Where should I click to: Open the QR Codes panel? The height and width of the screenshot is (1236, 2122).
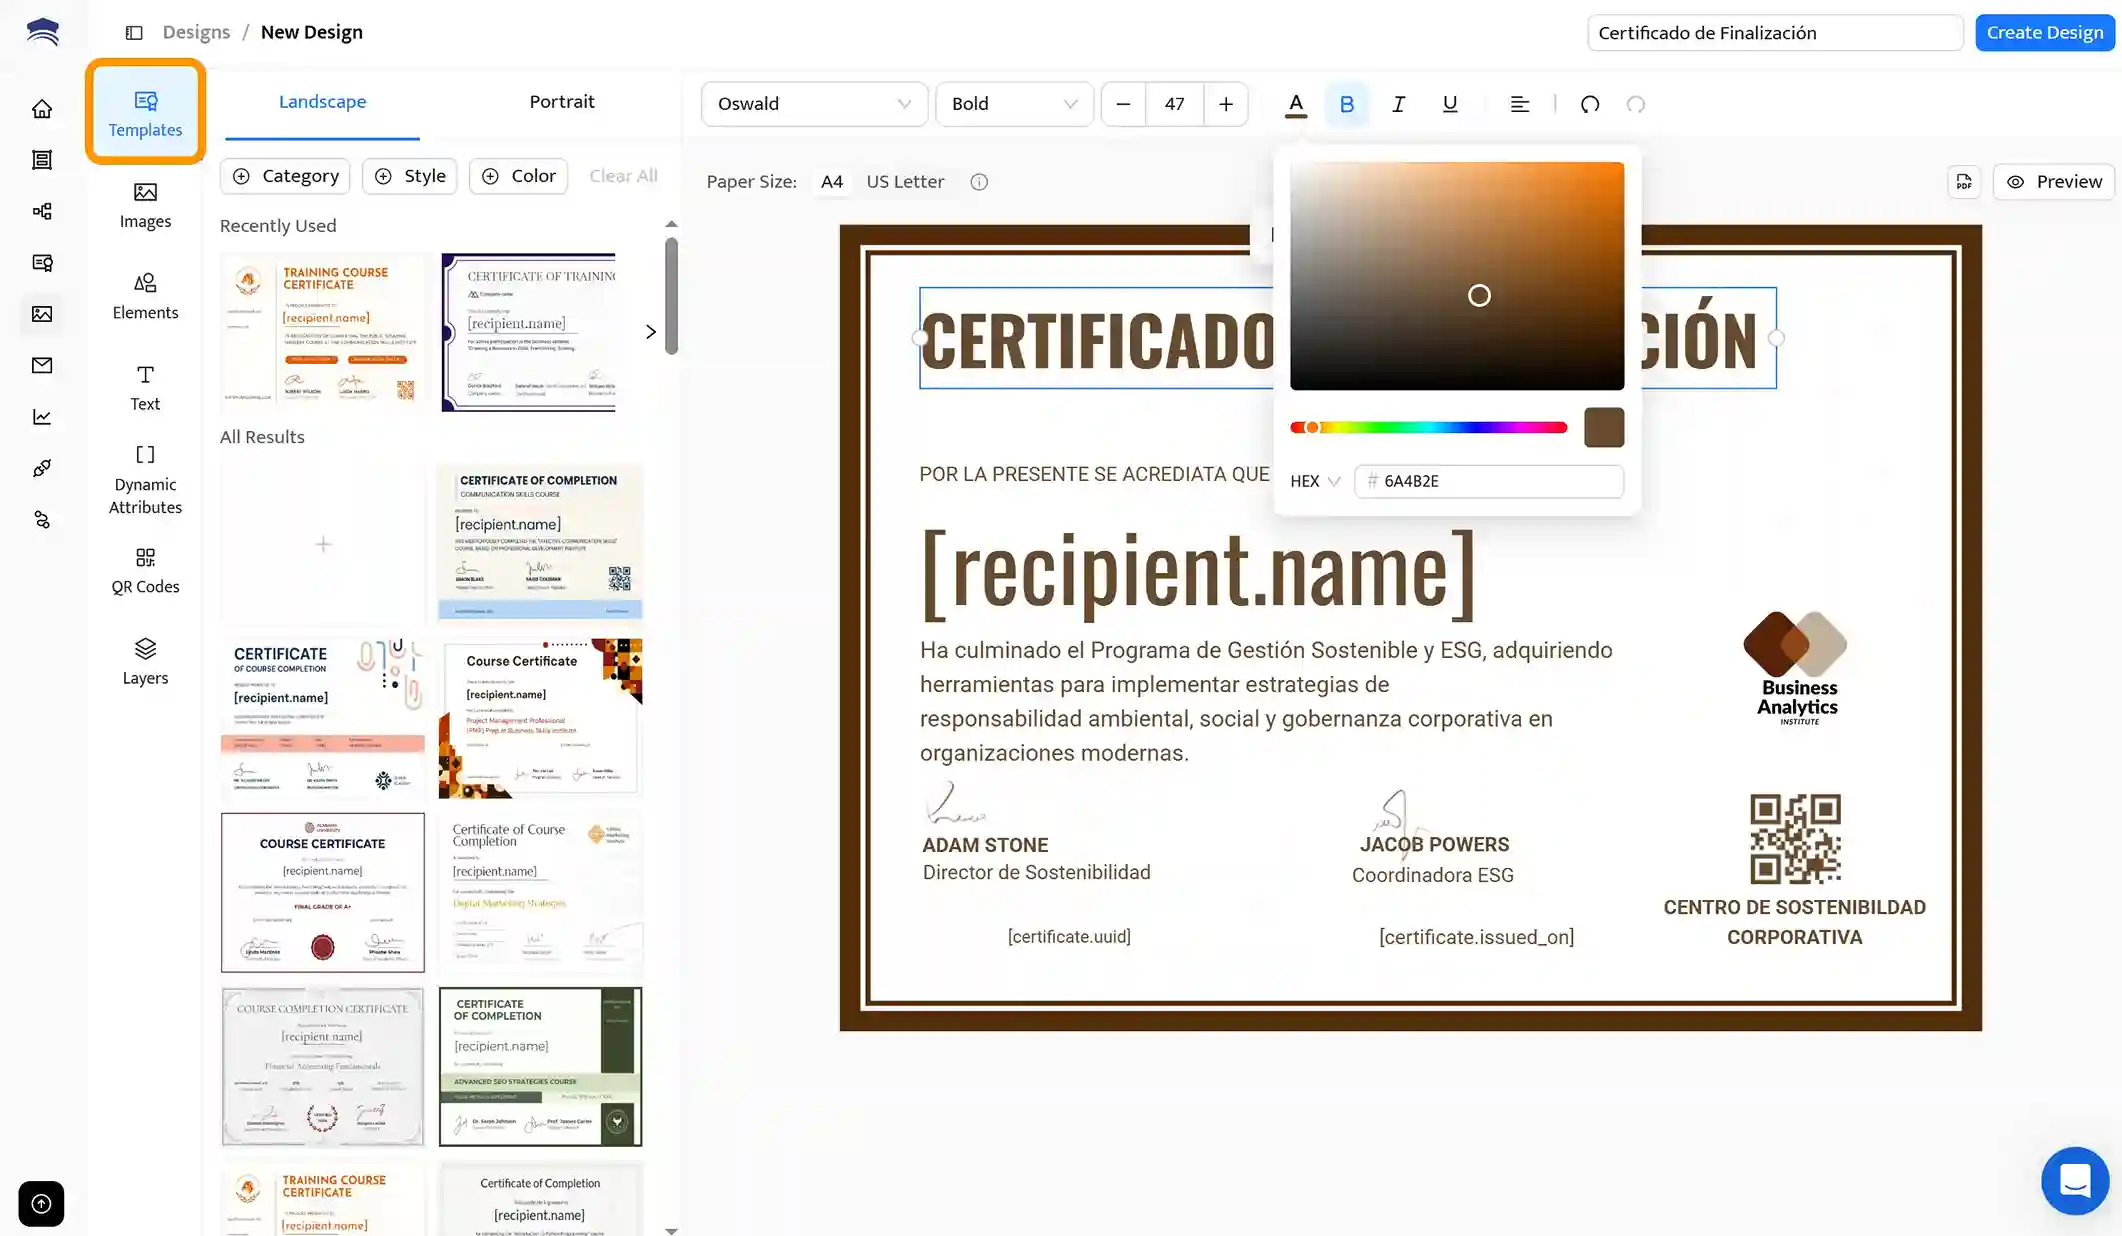click(145, 570)
